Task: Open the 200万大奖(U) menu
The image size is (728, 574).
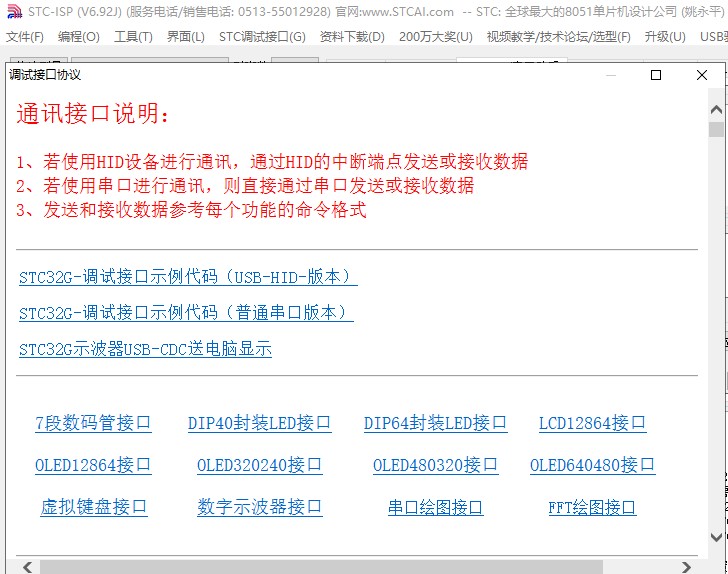Action: pos(436,36)
